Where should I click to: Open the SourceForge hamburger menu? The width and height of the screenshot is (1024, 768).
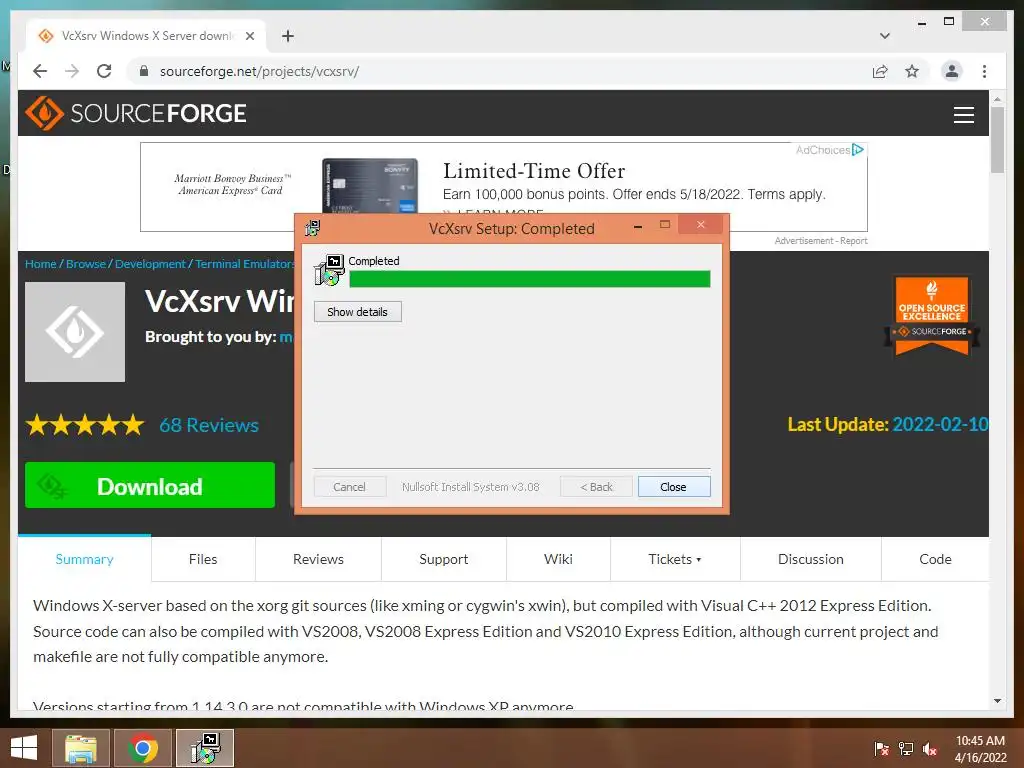pos(963,114)
